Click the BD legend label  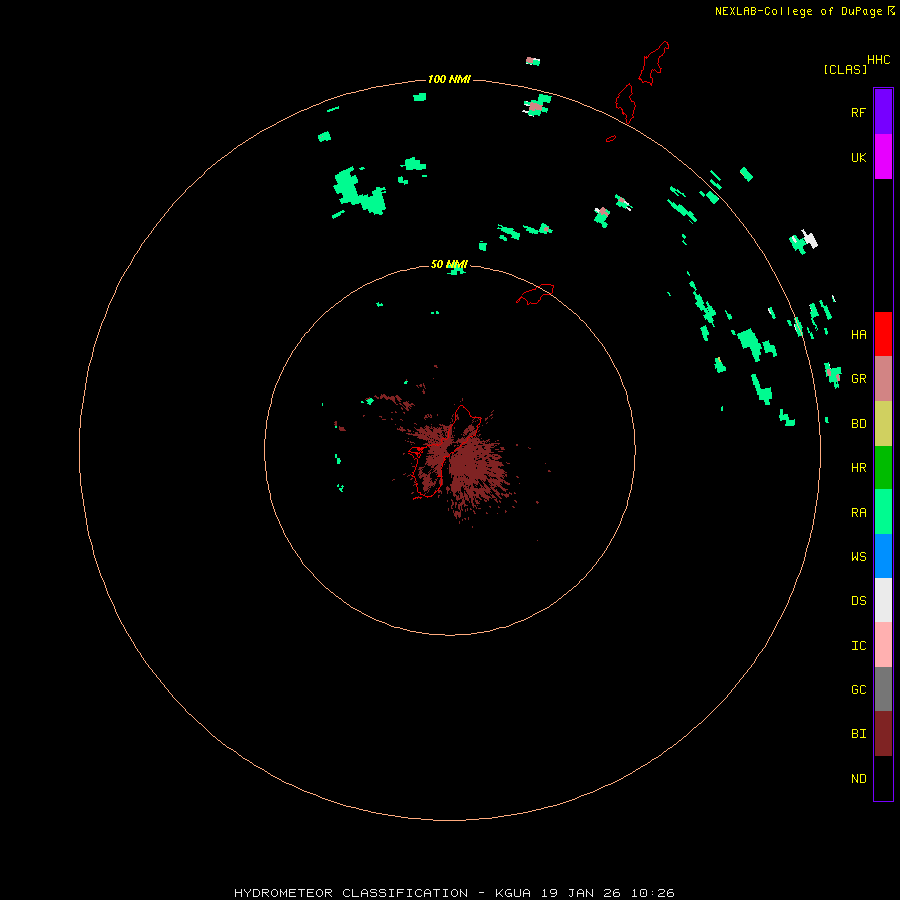(858, 423)
